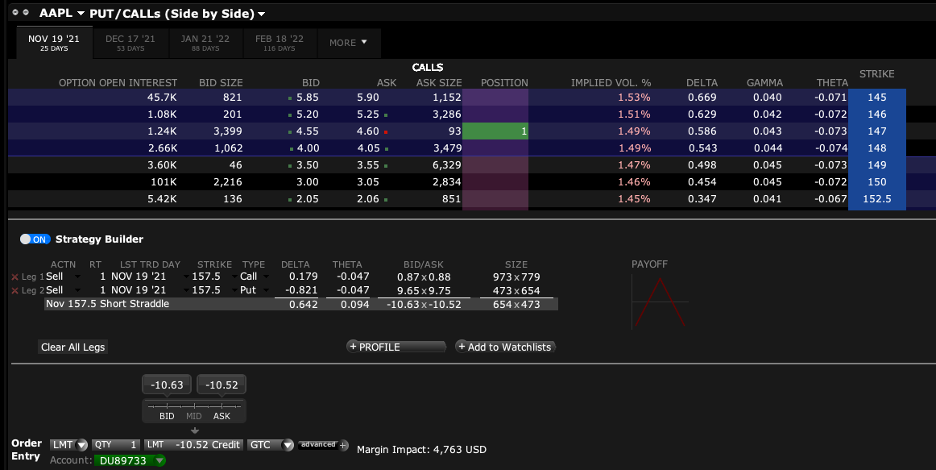Click the 9.65 x 9.75 Leg 2 bid/ask
The image size is (936, 470).
point(424,291)
